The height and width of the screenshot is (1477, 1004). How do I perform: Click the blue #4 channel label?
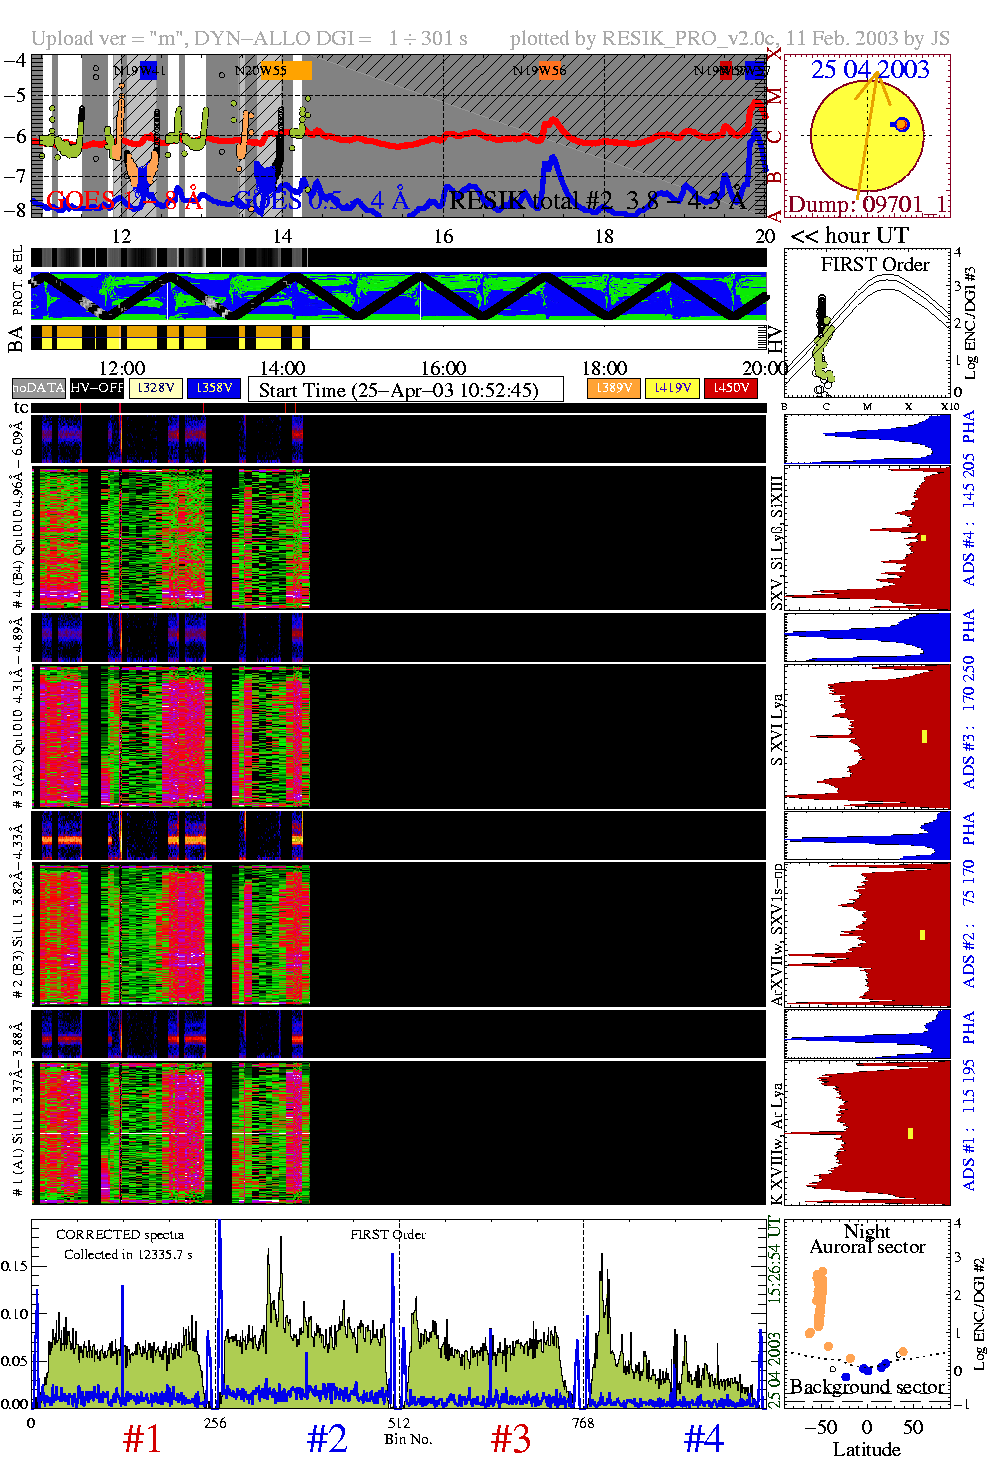[703, 1439]
